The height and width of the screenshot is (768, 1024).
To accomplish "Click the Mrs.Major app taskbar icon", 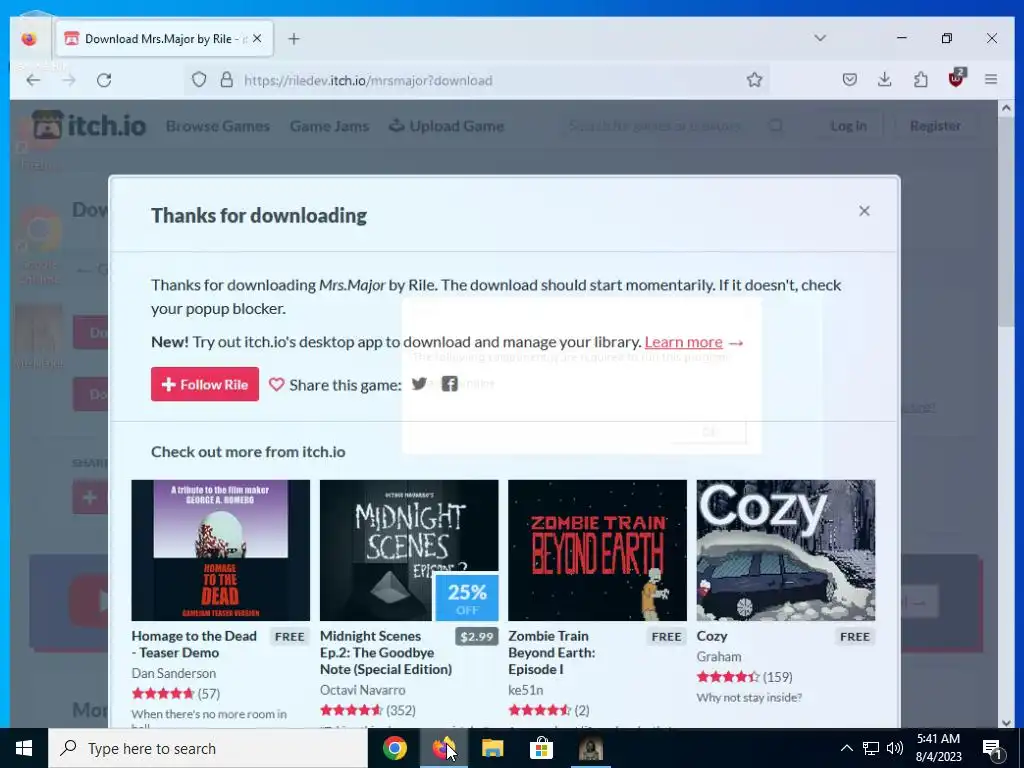I will (590, 748).
